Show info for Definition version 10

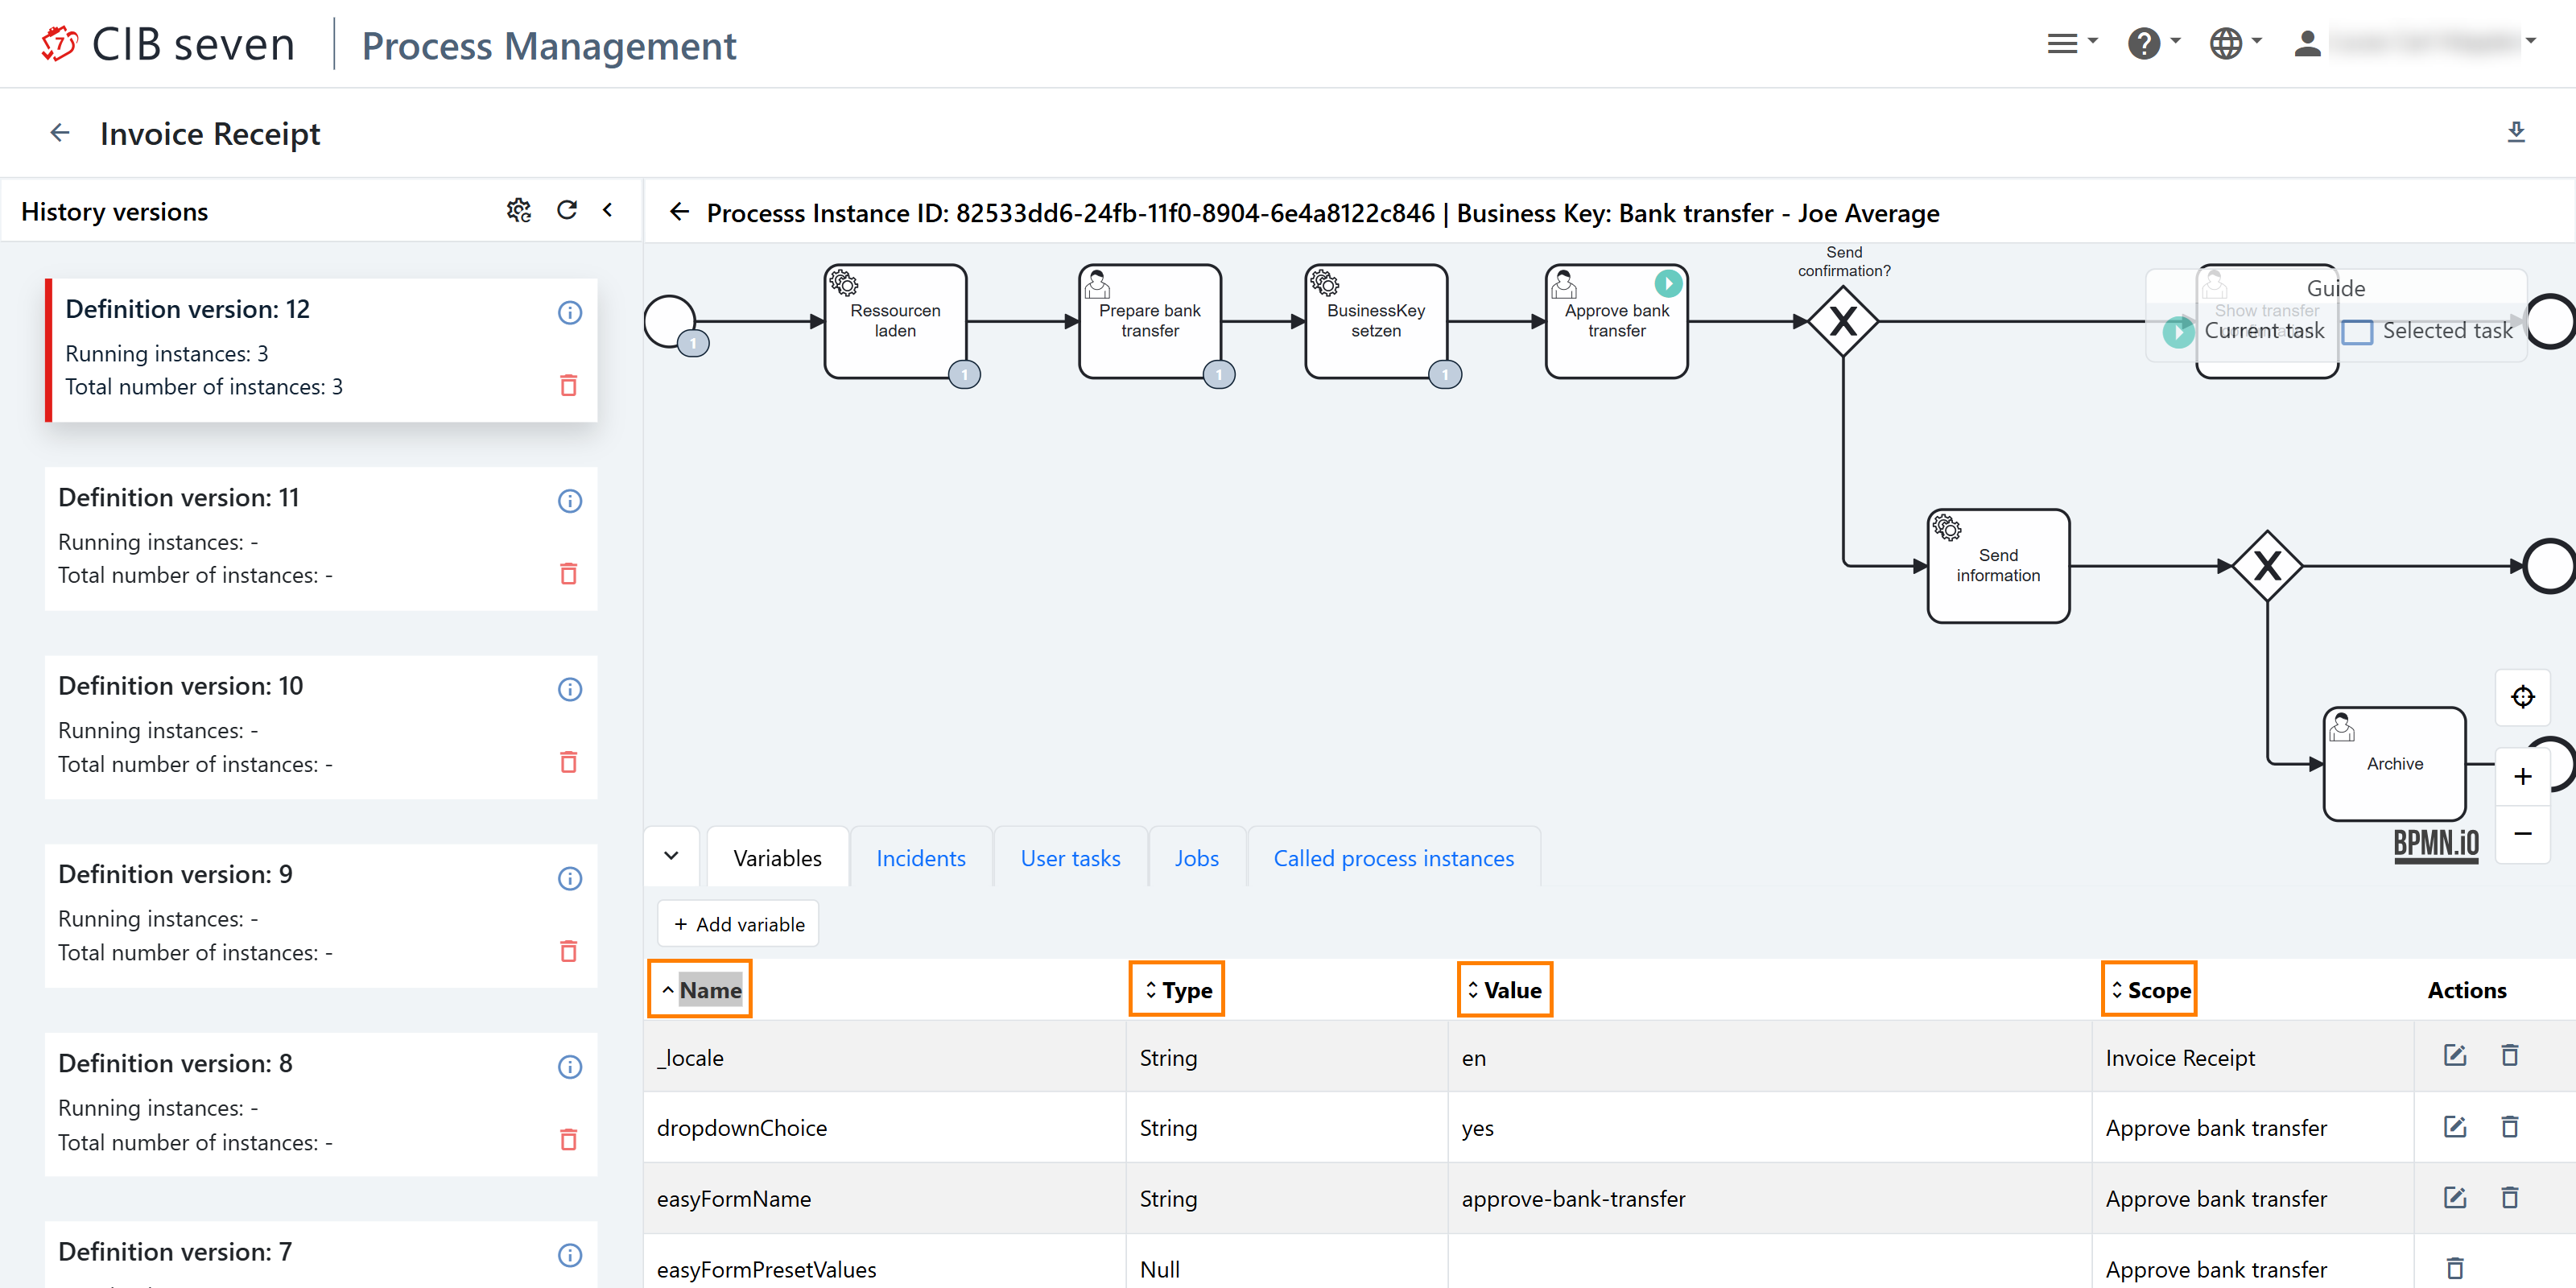point(570,689)
